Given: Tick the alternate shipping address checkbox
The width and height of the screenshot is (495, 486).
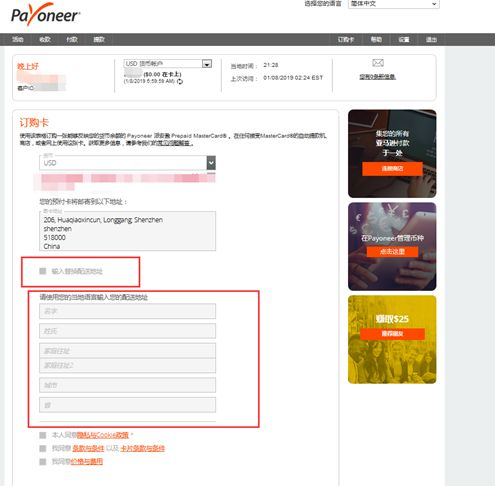Looking at the screenshot, I should click(x=43, y=271).
